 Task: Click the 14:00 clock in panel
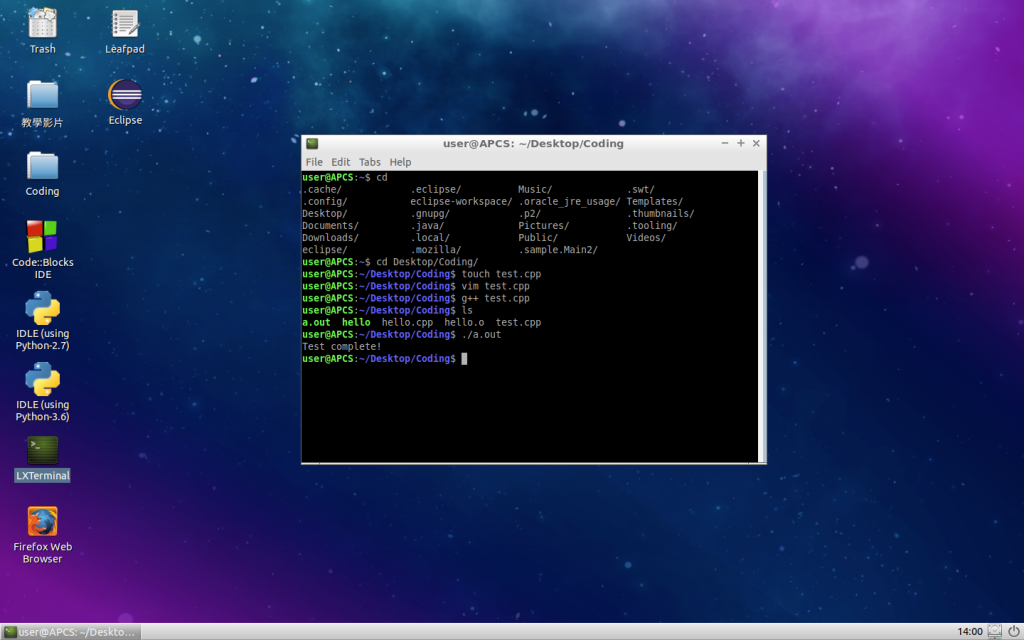coord(970,632)
